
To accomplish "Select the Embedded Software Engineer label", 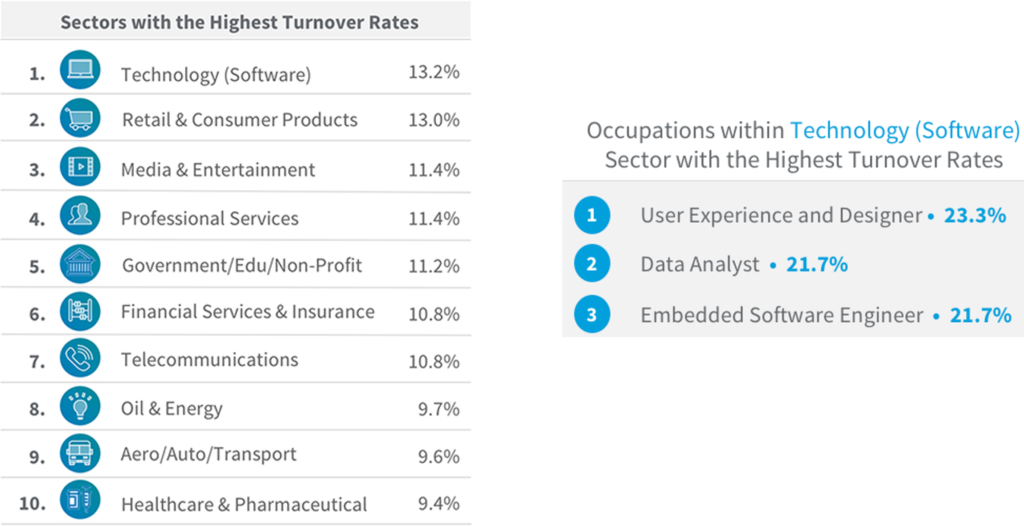I will click(x=781, y=316).
